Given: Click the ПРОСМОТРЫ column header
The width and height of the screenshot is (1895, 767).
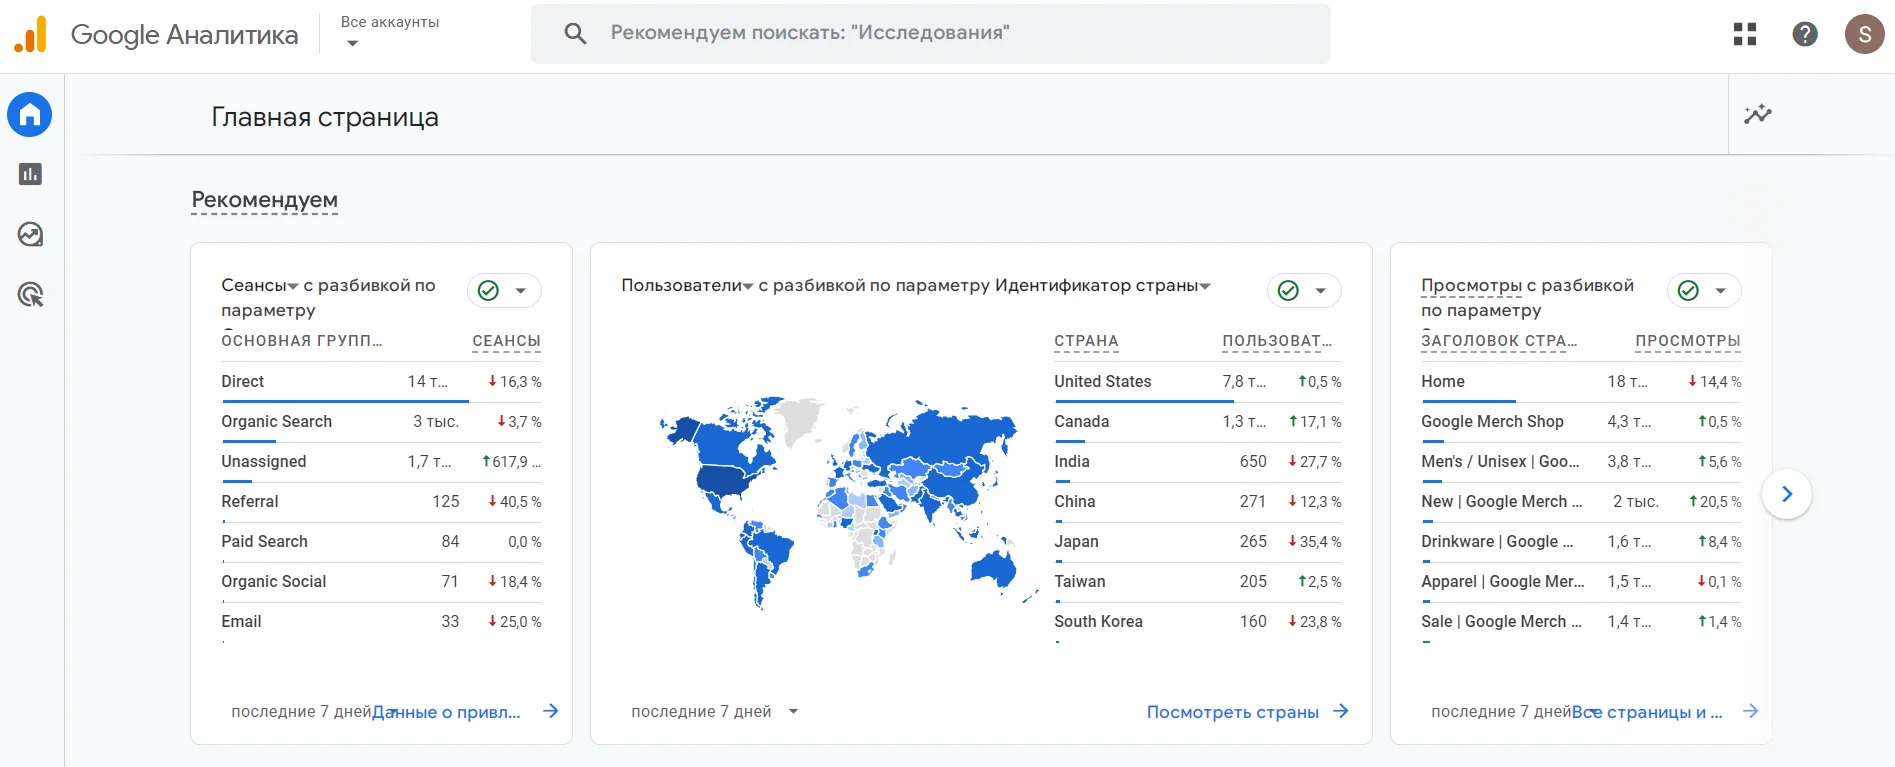Looking at the screenshot, I should point(1688,341).
